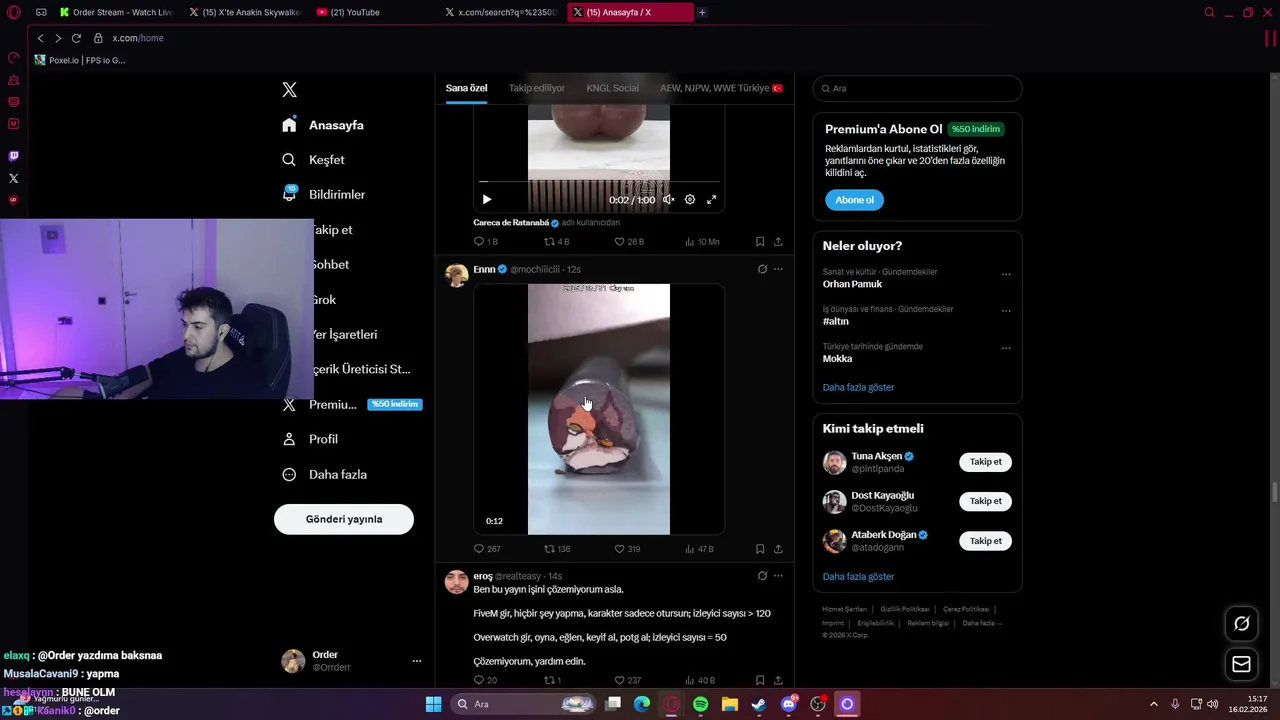
Task: Open Keşfet search page
Action: tap(313, 160)
